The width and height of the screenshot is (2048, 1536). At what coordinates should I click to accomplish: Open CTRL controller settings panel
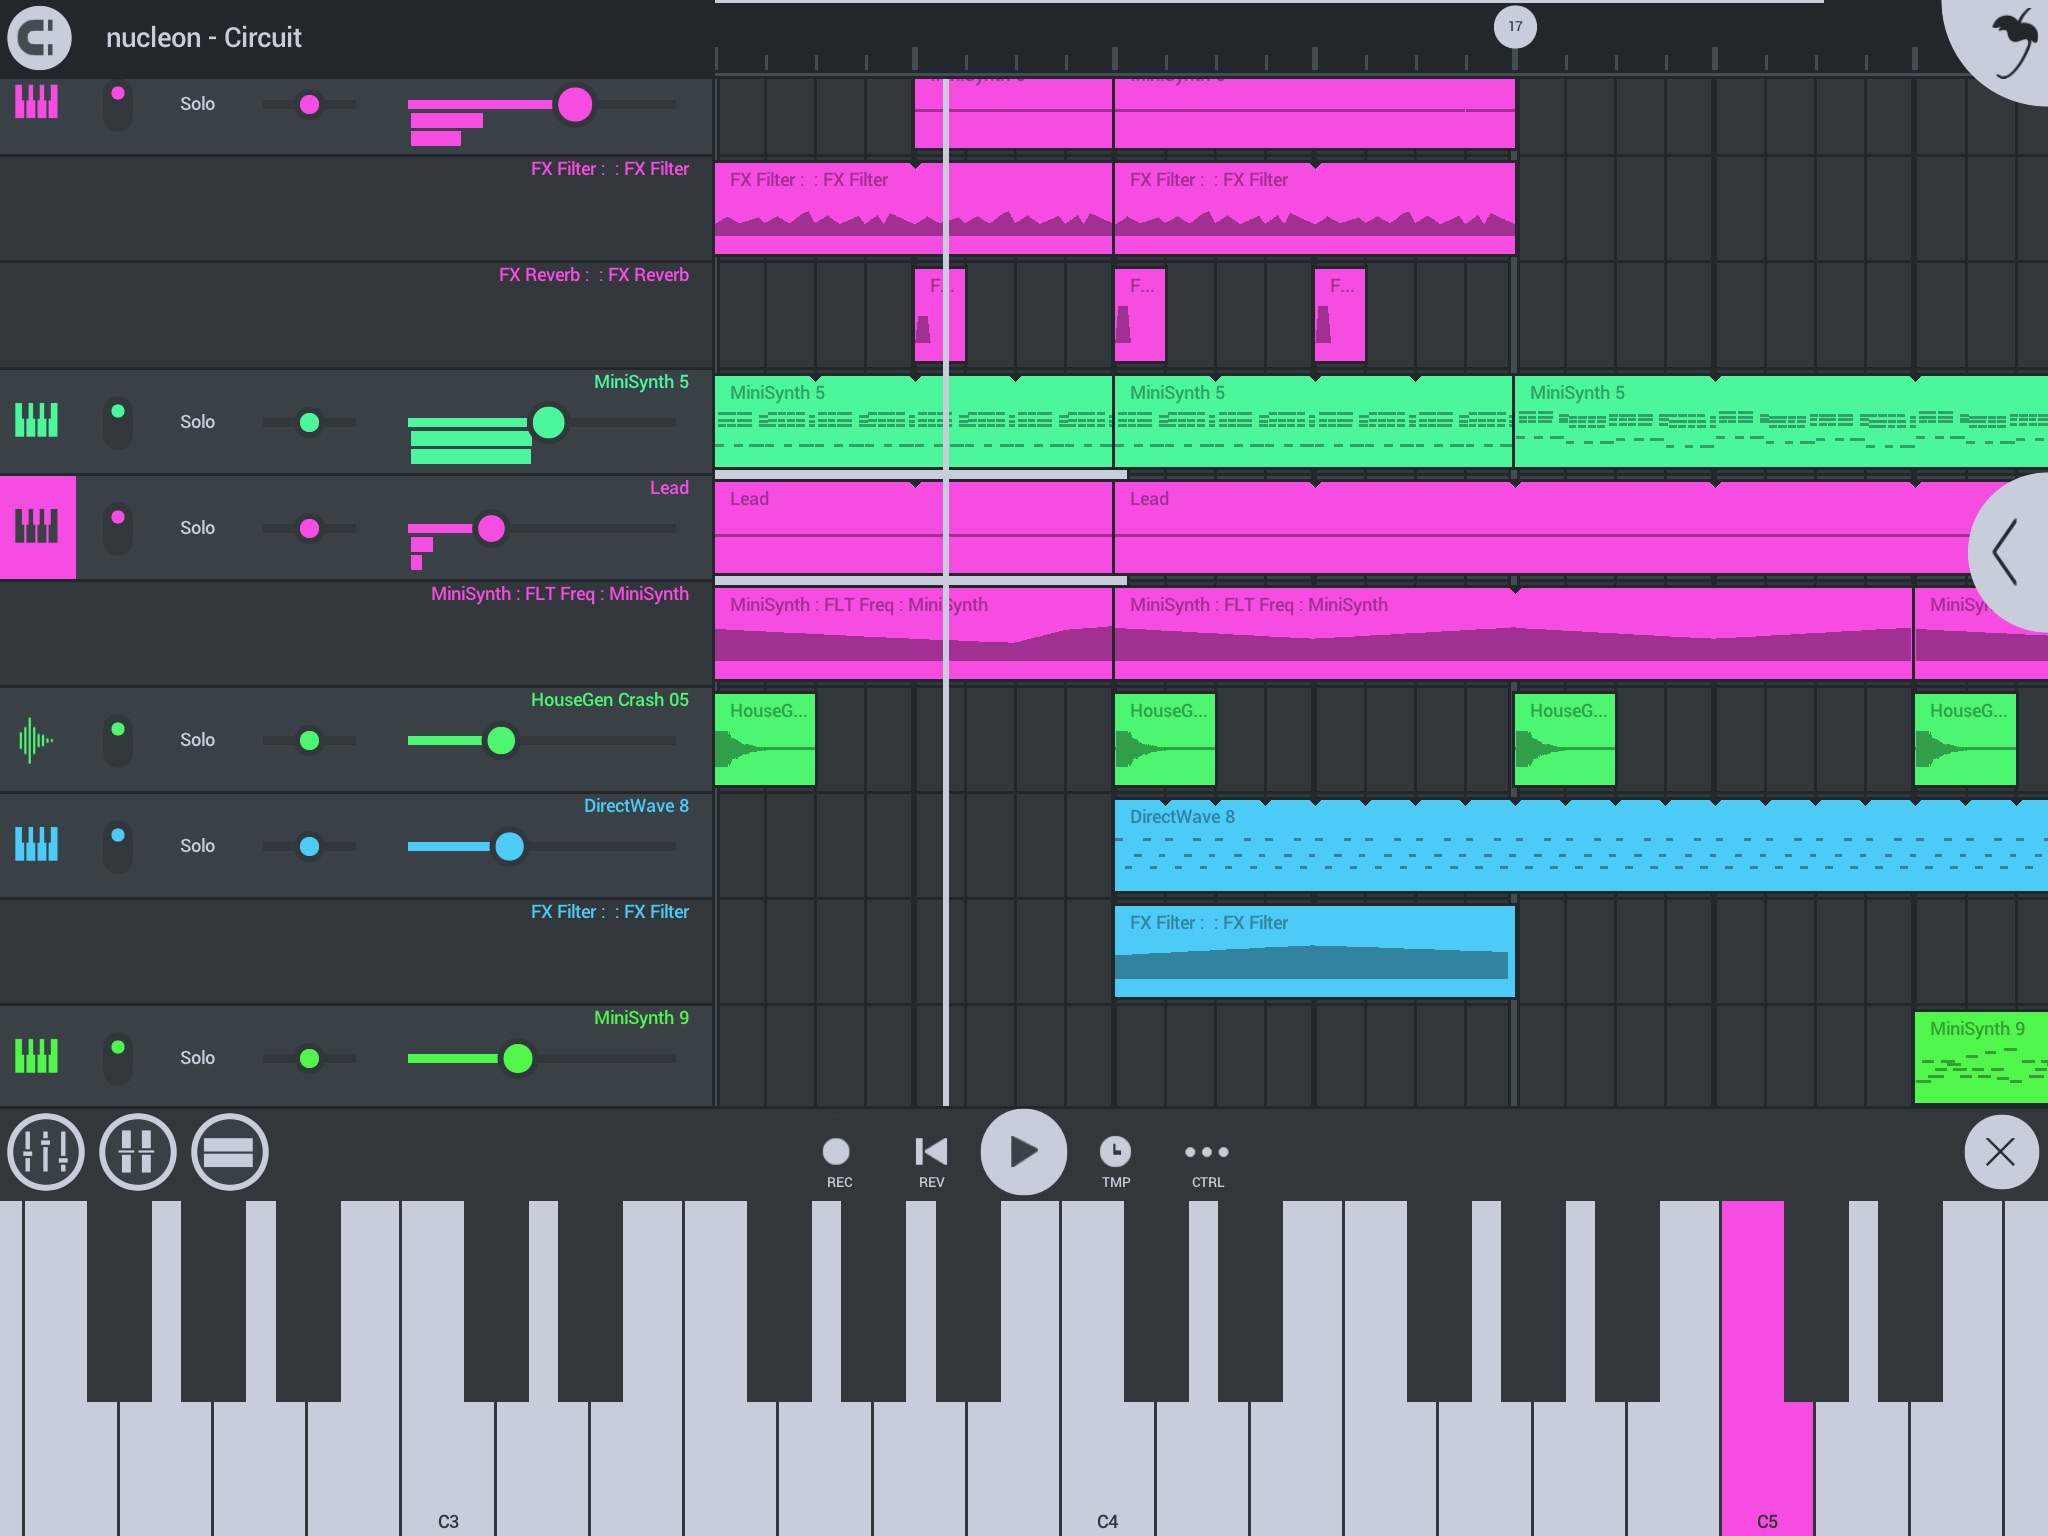point(1208,1158)
